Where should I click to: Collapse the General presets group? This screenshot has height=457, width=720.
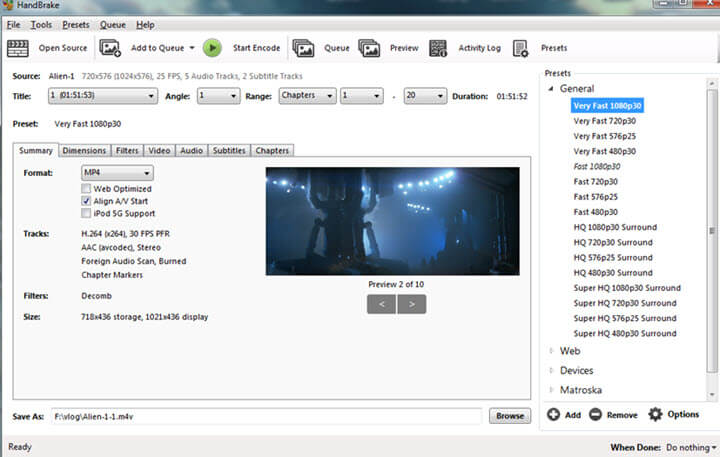point(551,89)
